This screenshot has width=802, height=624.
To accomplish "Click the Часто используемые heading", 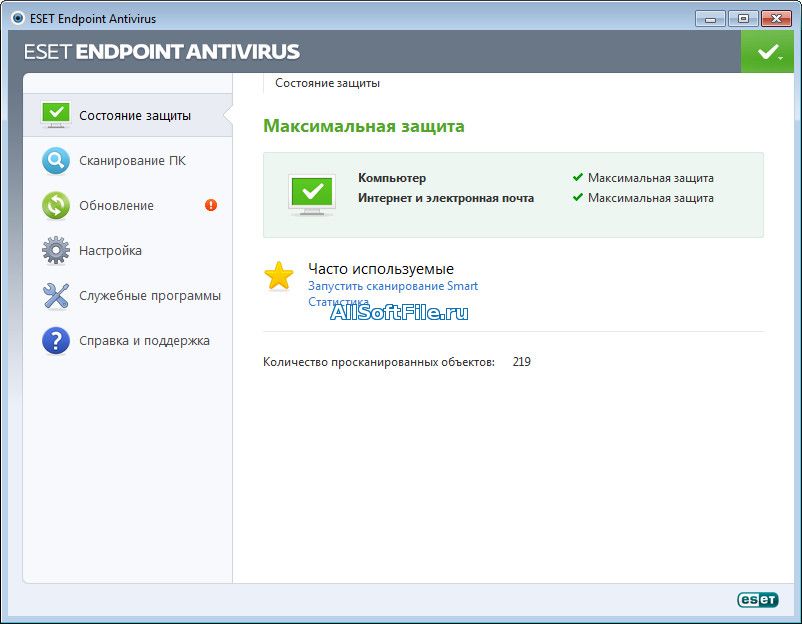I will pos(381,269).
